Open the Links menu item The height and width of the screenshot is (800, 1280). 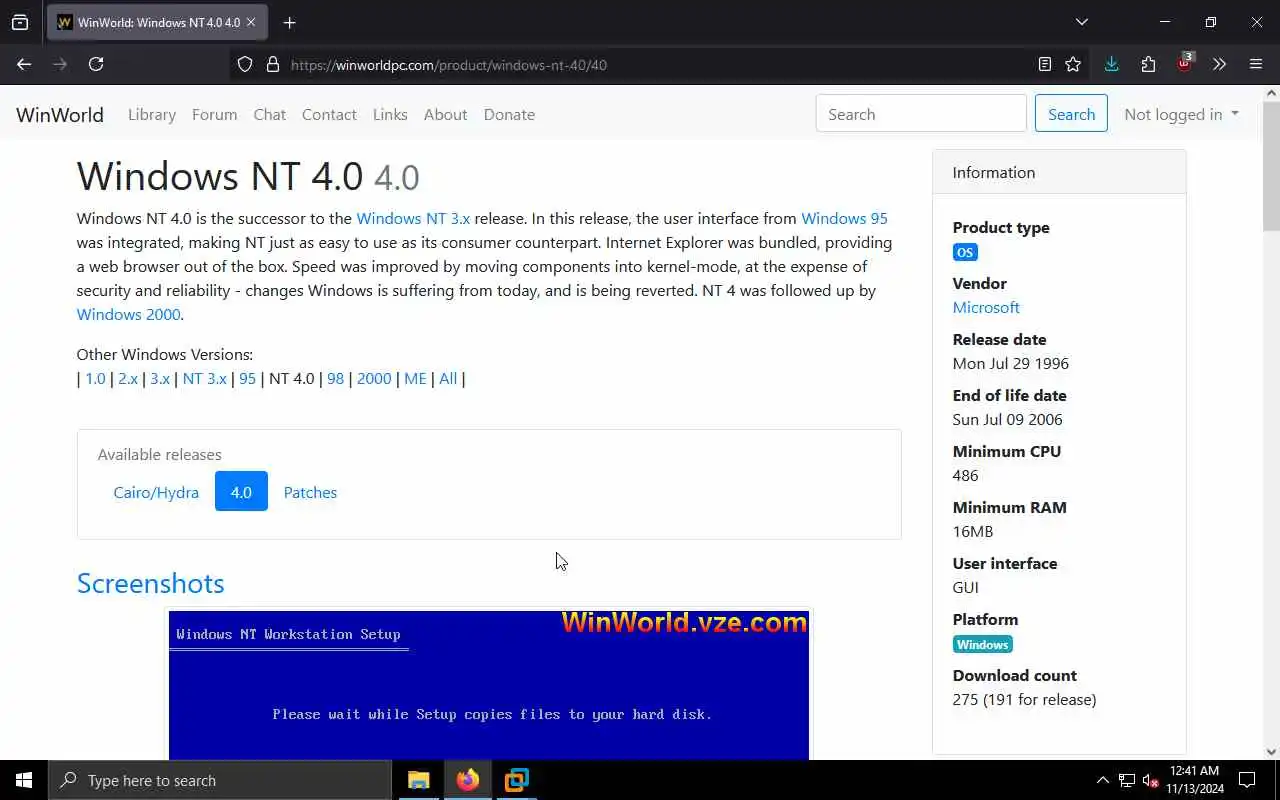pyautogui.click(x=390, y=114)
